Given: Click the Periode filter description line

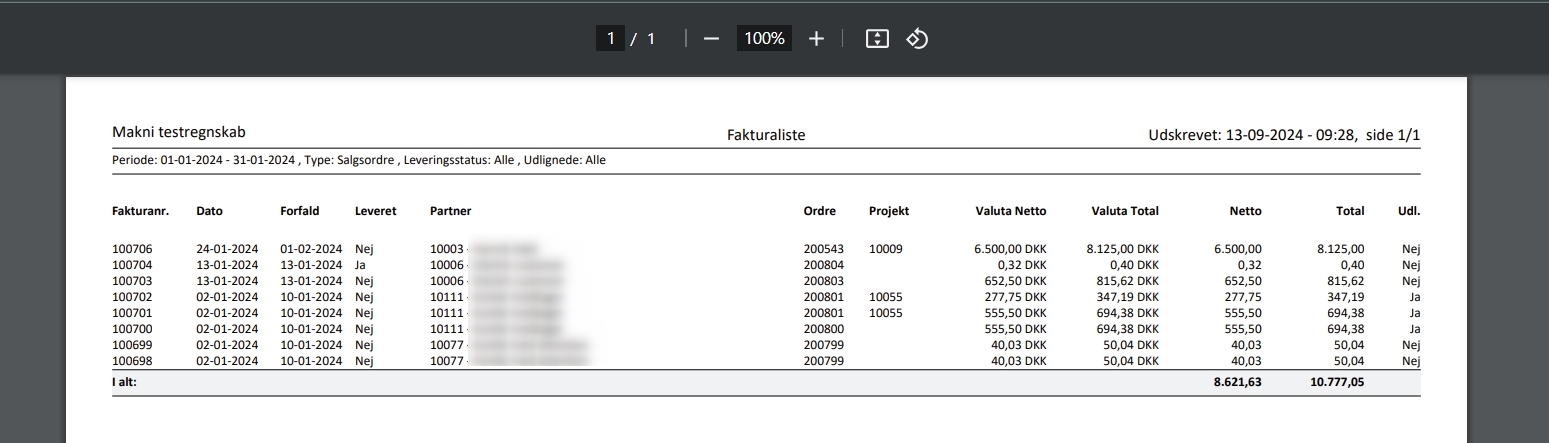Looking at the screenshot, I should click(x=358, y=160).
